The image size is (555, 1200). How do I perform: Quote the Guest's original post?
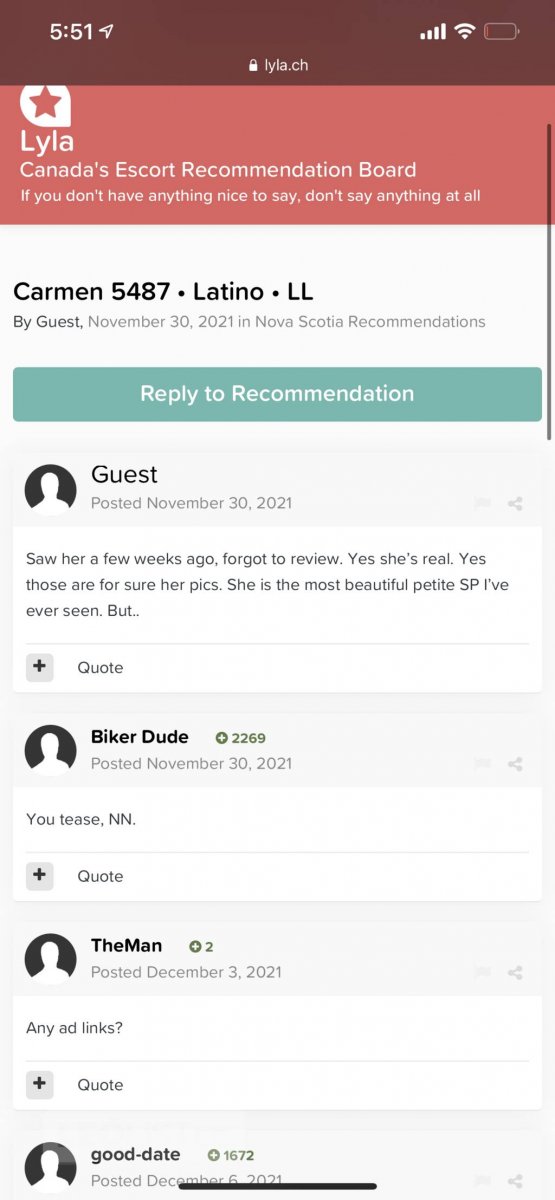tap(100, 667)
